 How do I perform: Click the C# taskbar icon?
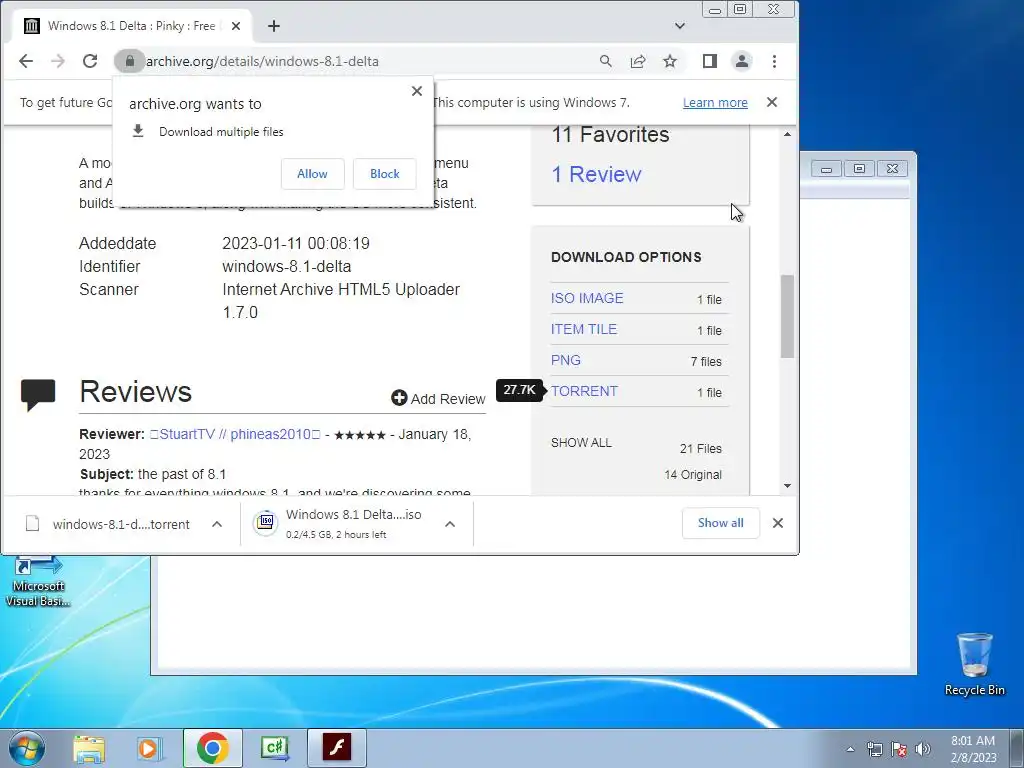(275, 748)
